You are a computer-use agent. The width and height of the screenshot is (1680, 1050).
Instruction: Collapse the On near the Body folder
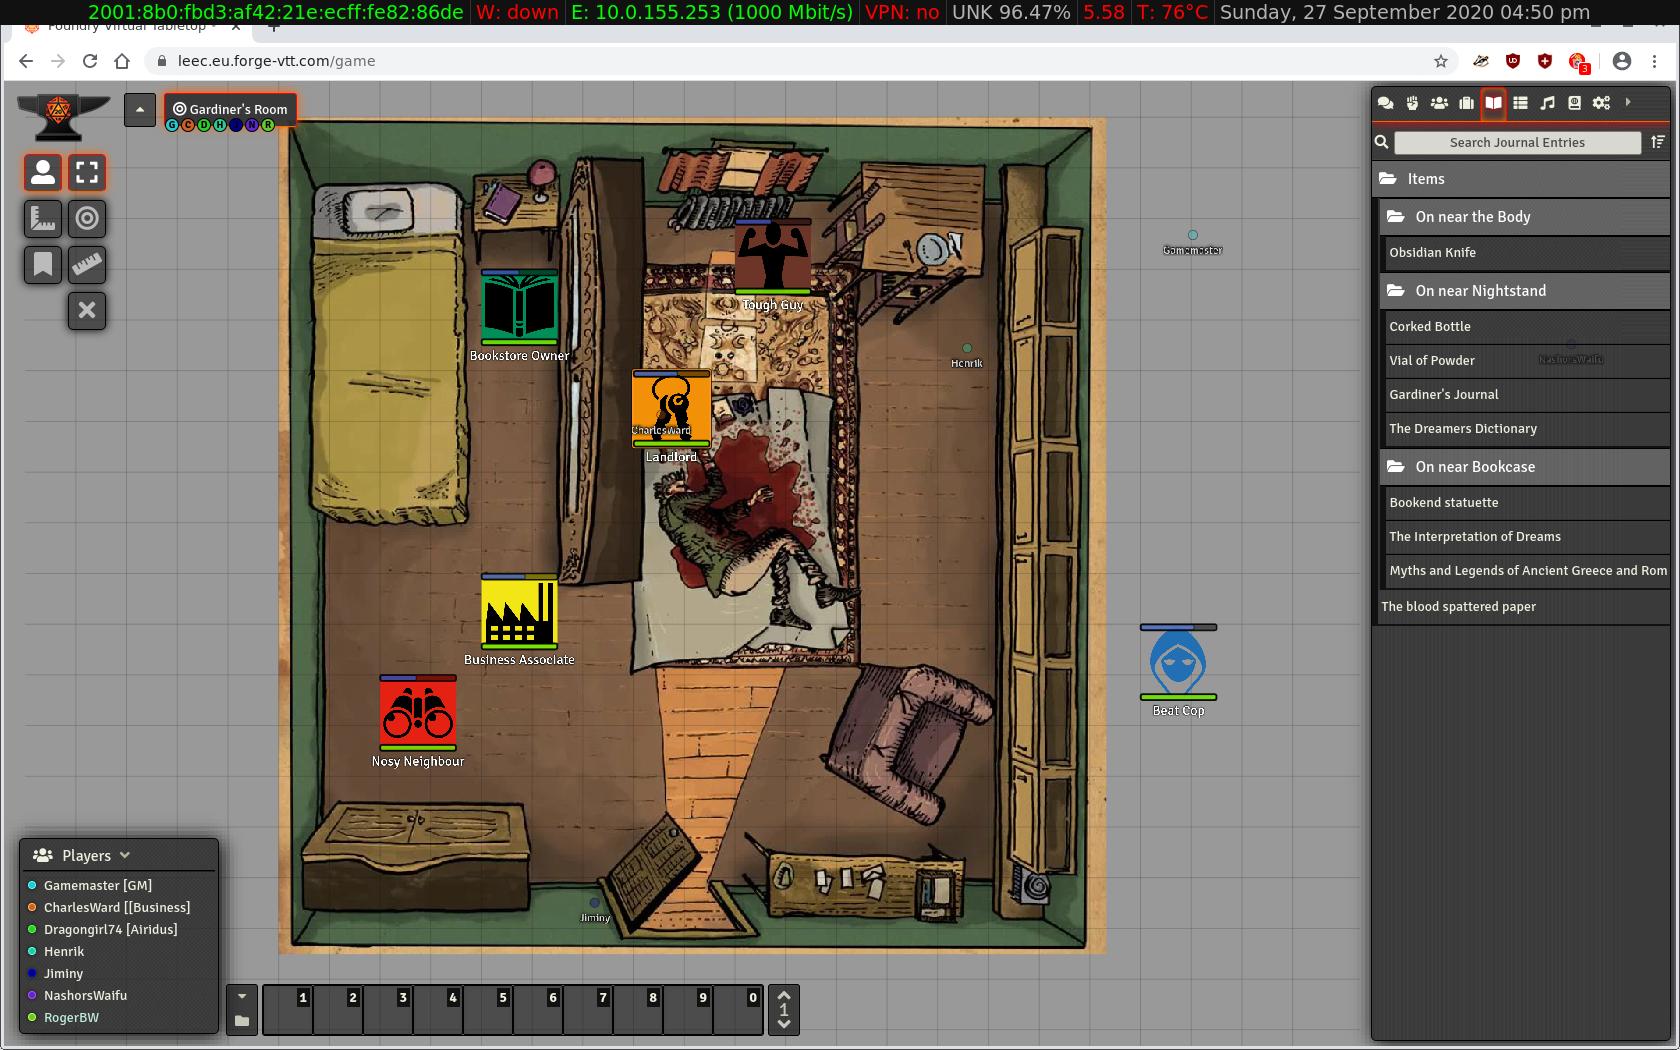[x=1525, y=217]
